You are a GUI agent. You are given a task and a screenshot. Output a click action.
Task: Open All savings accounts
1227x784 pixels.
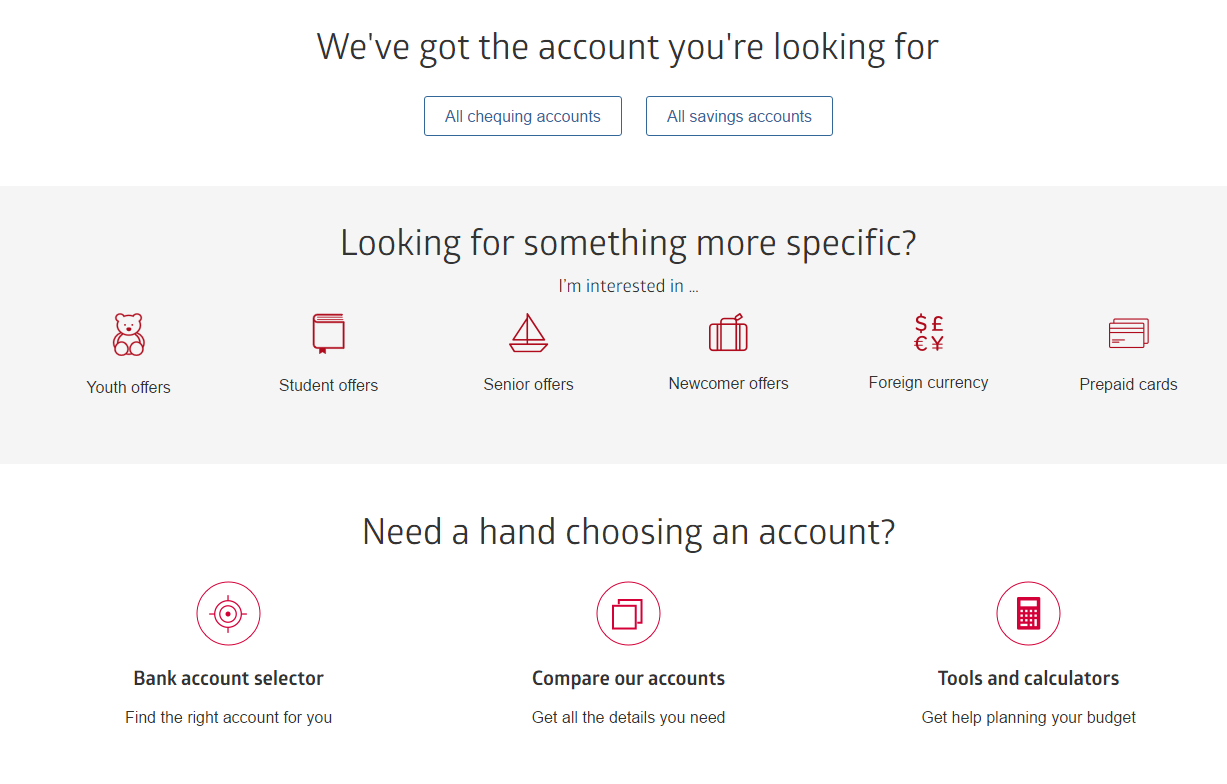pyautogui.click(x=739, y=116)
